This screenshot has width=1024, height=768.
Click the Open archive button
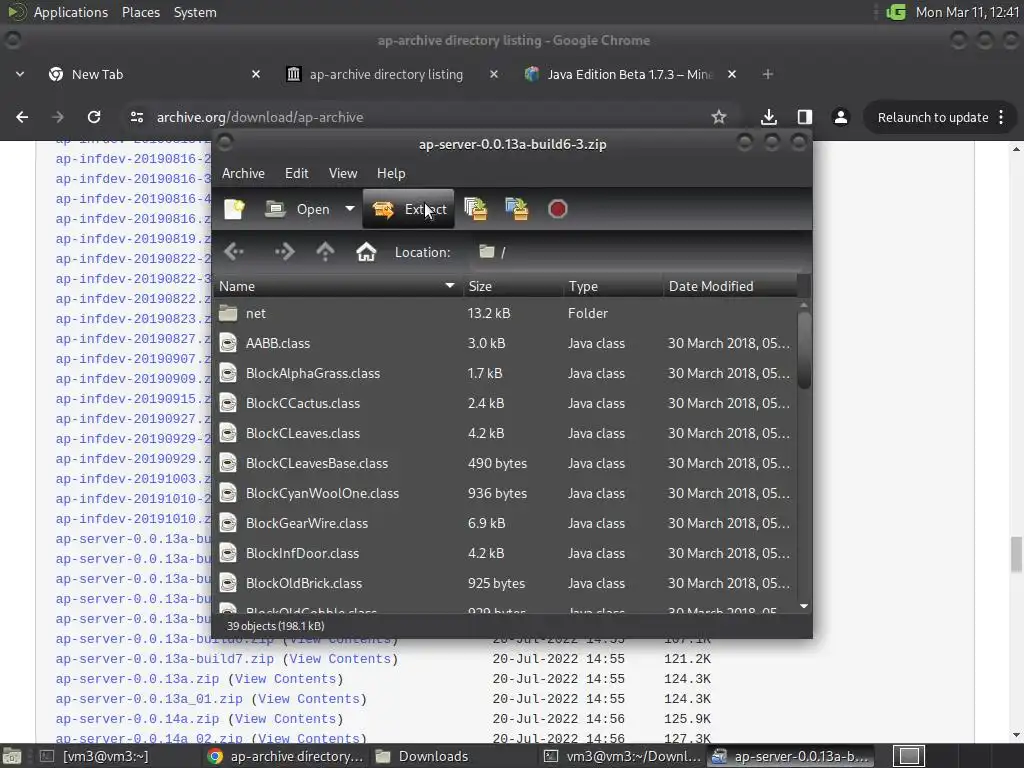[298, 209]
